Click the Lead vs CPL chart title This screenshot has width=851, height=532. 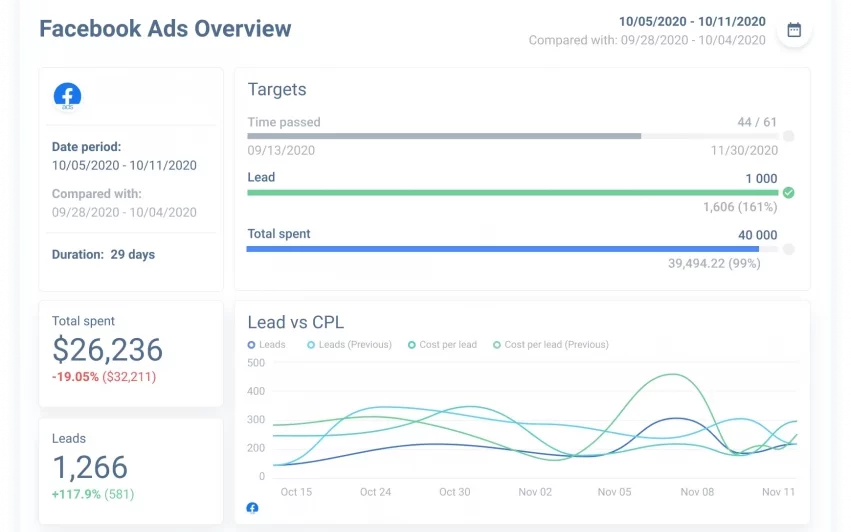pos(296,322)
